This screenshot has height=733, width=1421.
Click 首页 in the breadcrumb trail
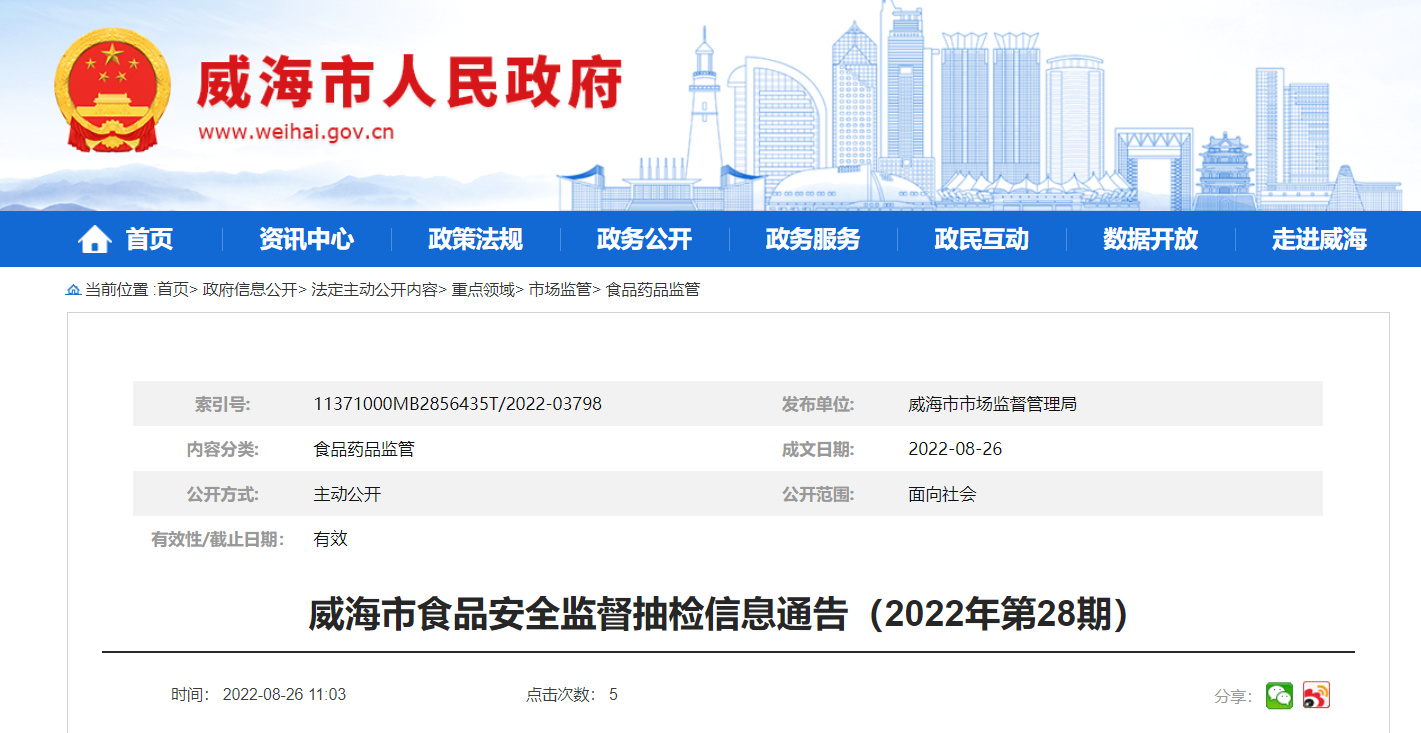172,290
